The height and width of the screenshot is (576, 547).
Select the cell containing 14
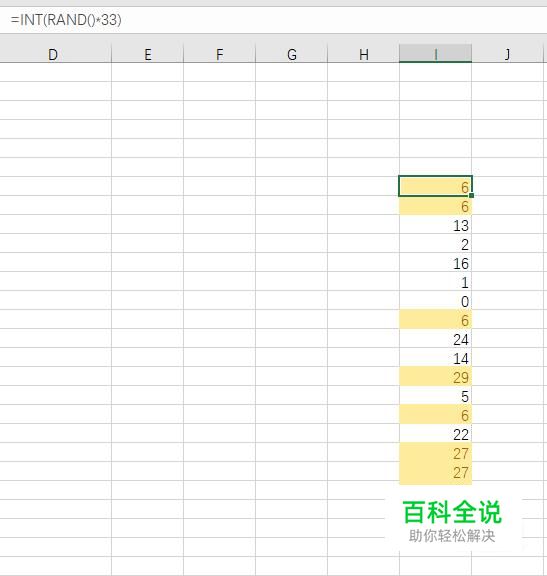(x=435, y=357)
